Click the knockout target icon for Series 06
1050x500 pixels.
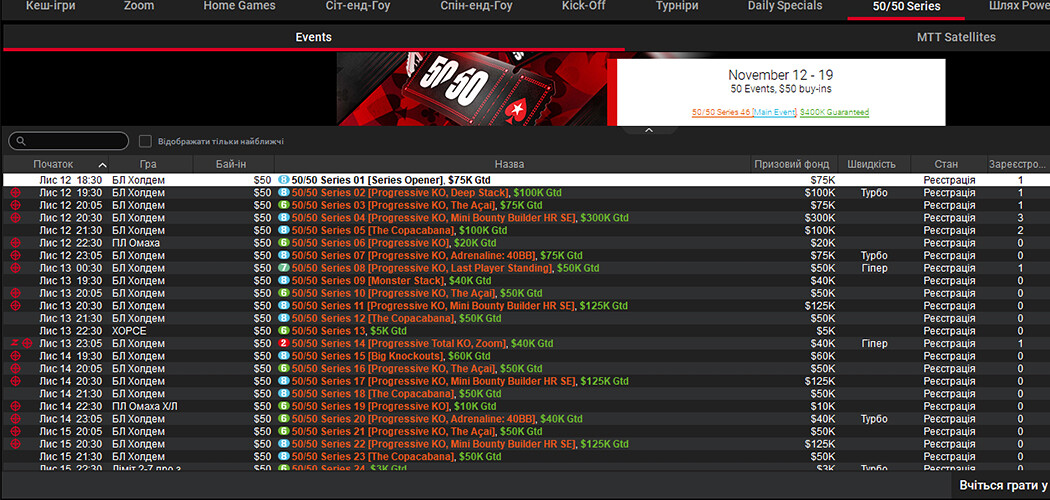point(15,243)
